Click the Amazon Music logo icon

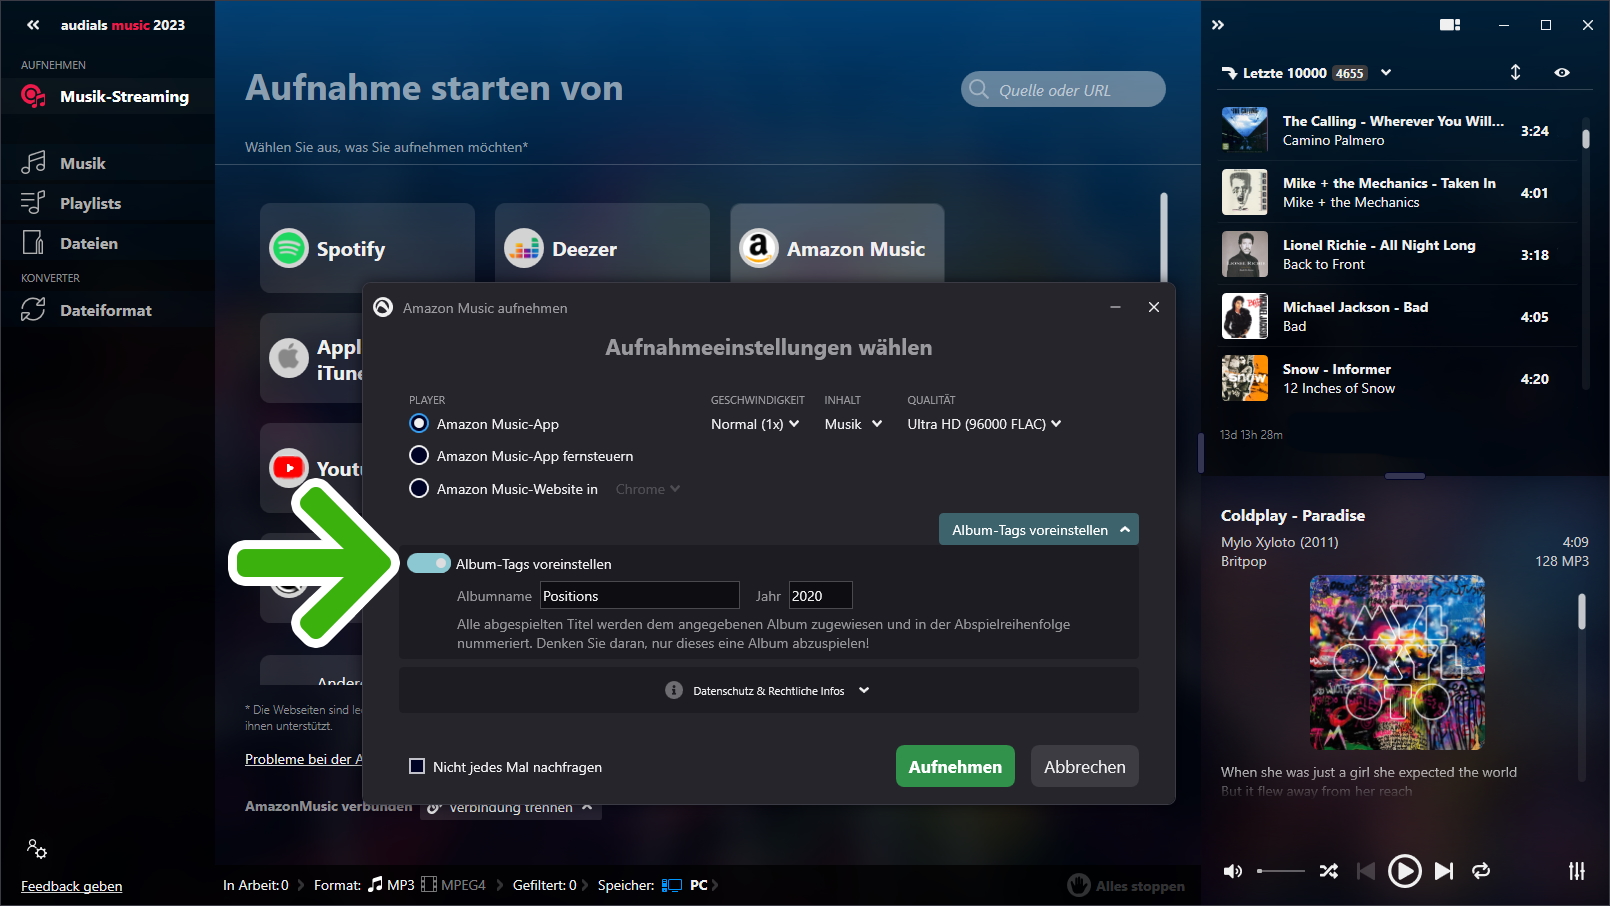coord(759,248)
